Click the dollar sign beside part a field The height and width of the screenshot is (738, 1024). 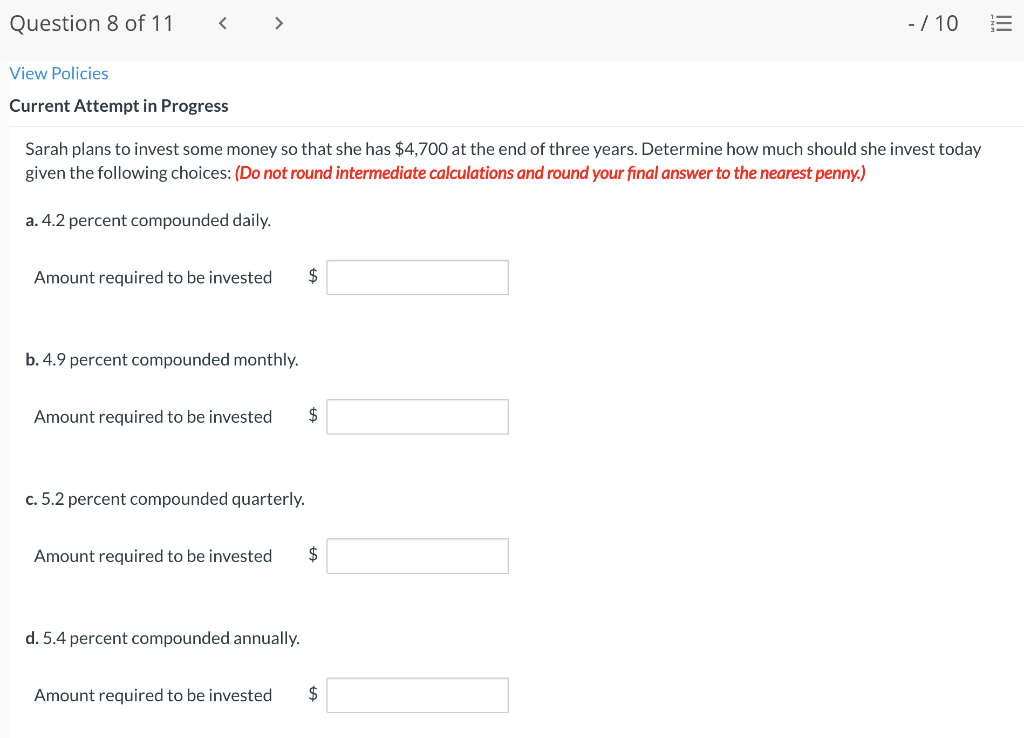pos(313,277)
